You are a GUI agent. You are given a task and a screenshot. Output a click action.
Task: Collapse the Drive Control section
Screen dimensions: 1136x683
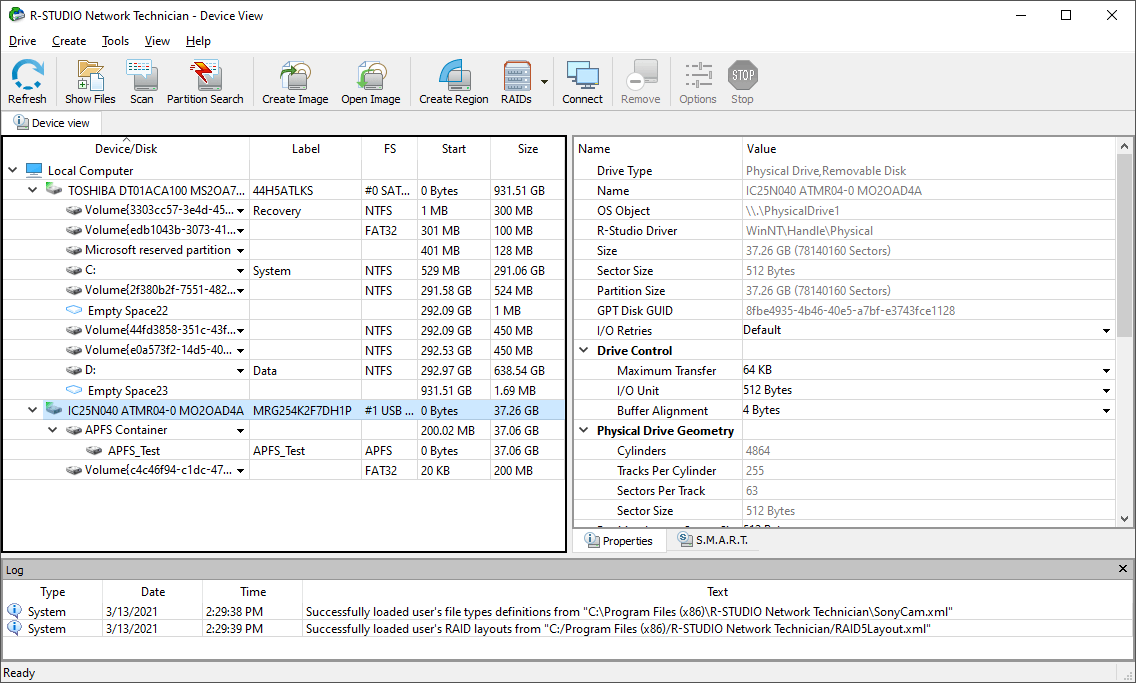point(584,350)
